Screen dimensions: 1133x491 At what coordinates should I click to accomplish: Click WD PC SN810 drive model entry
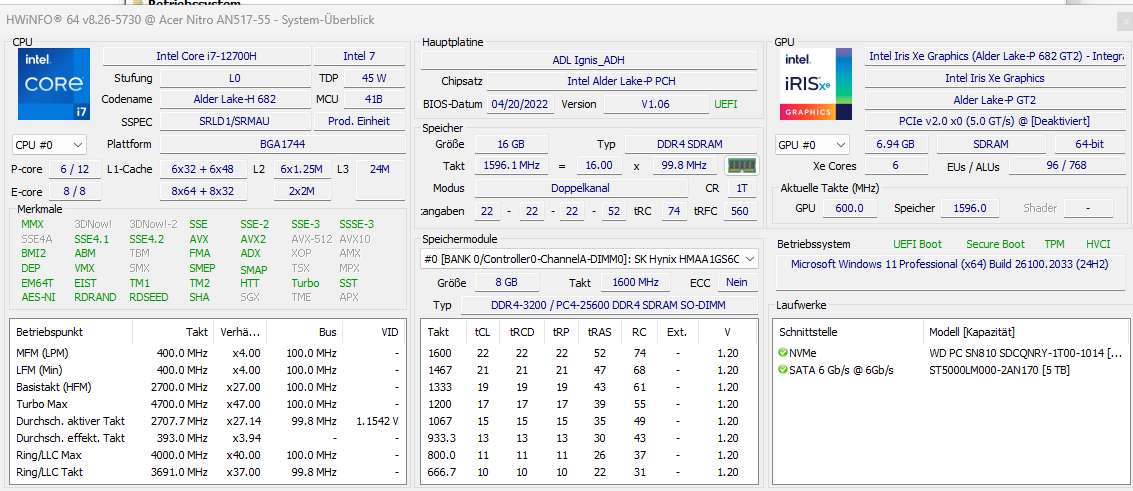(x=1026, y=353)
